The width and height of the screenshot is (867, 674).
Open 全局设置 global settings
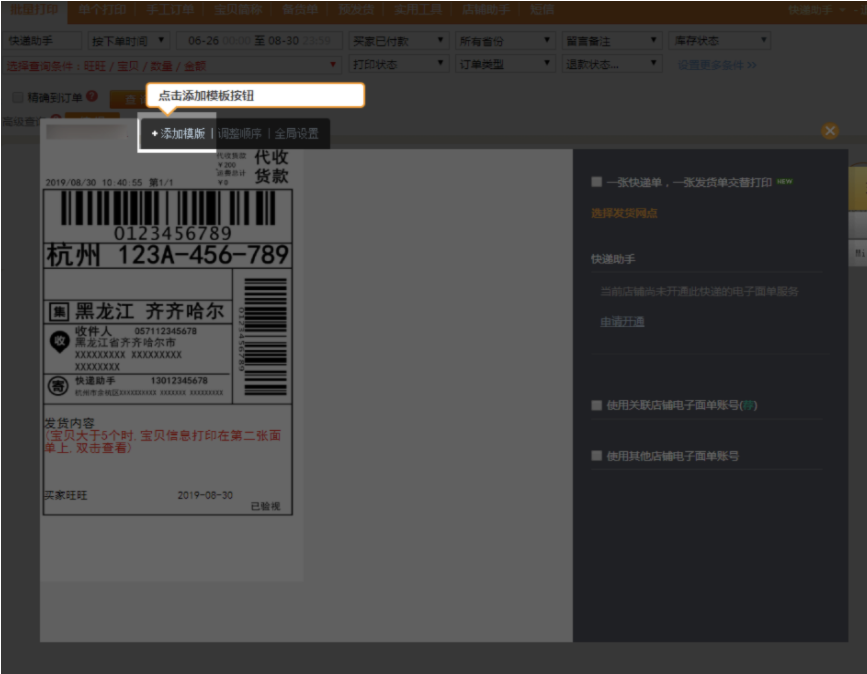(296, 134)
